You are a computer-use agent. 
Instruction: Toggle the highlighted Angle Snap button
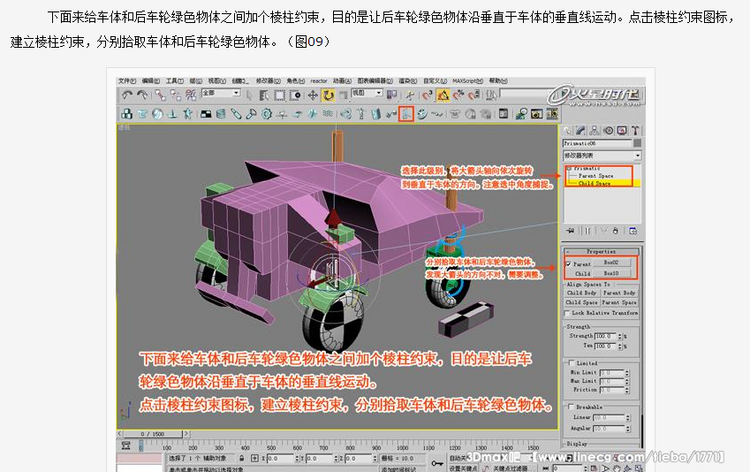click(443, 95)
